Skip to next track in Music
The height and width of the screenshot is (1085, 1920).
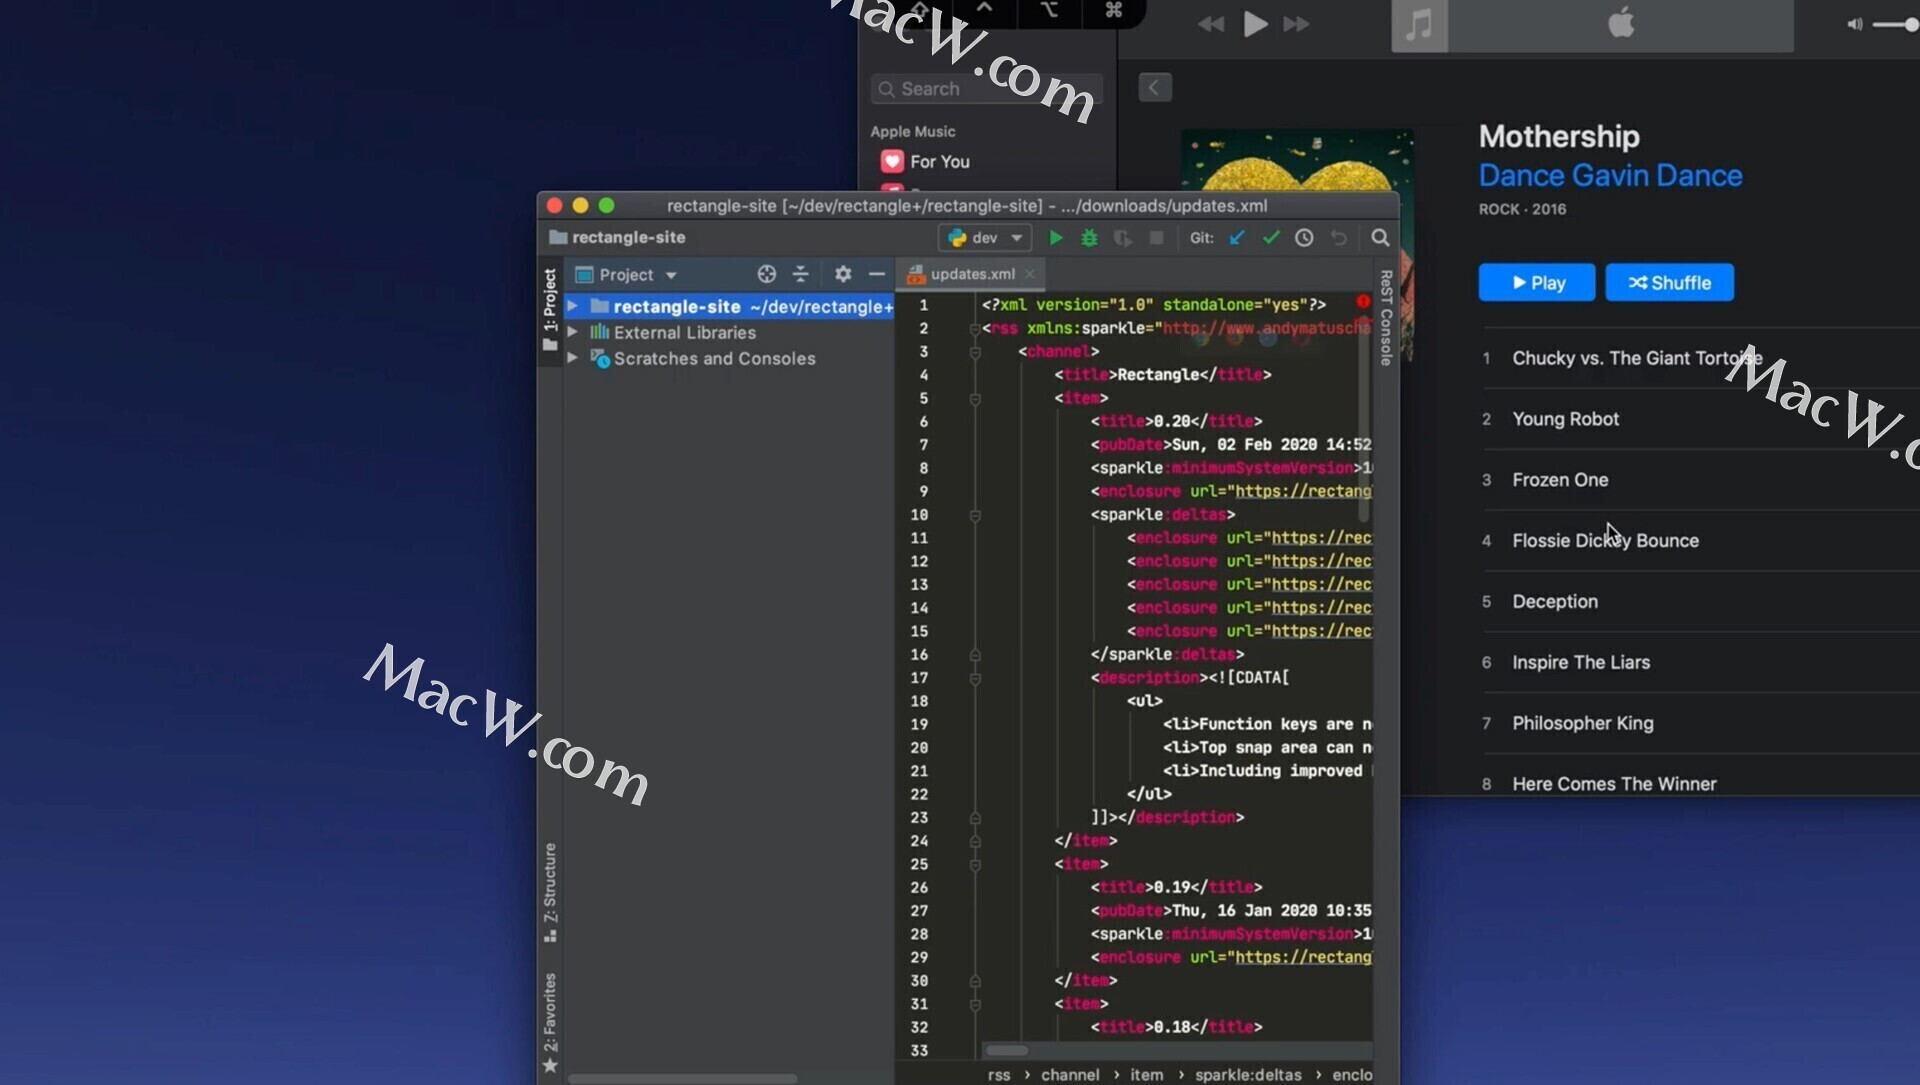[x=1296, y=24]
